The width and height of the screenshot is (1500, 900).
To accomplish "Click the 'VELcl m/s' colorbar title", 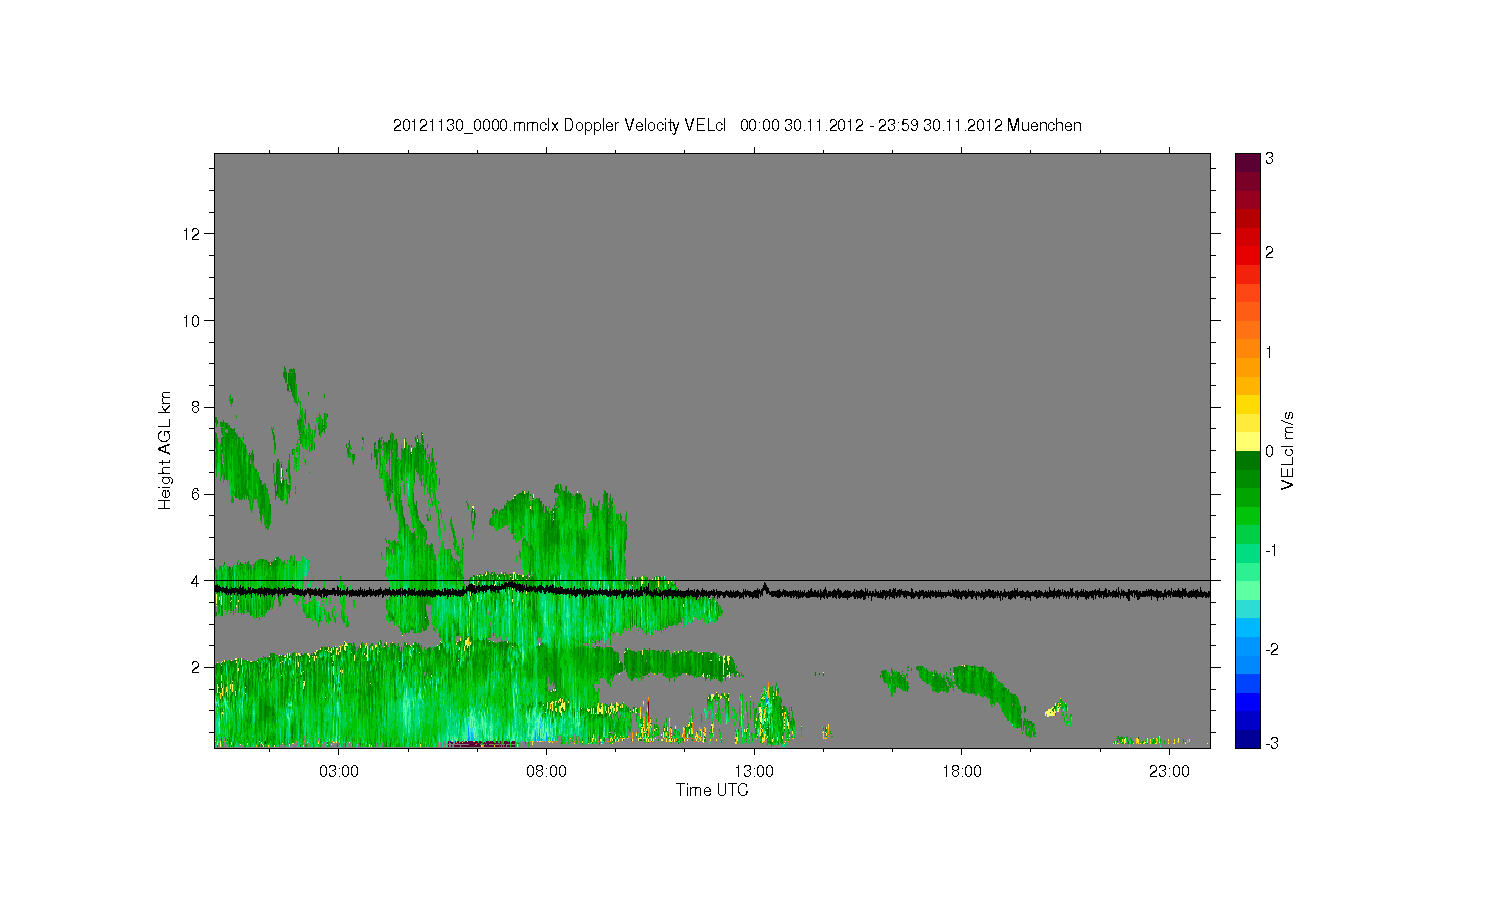I will tap(1288, 450).
